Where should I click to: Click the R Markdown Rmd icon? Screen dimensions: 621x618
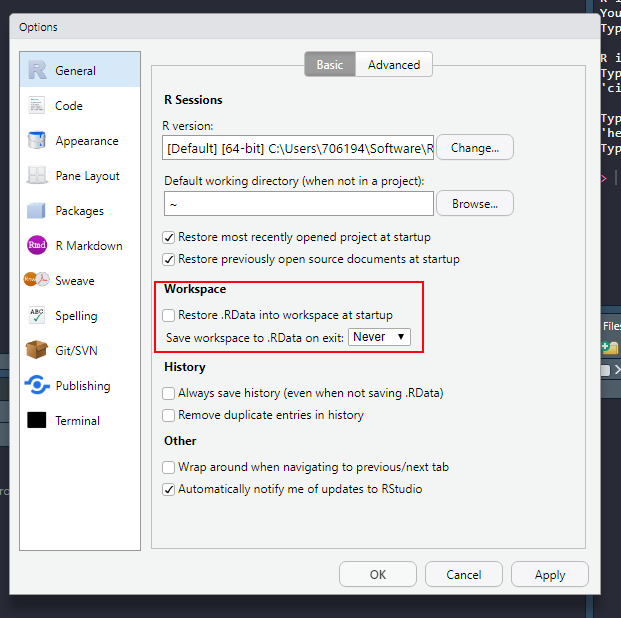(37, 245)
